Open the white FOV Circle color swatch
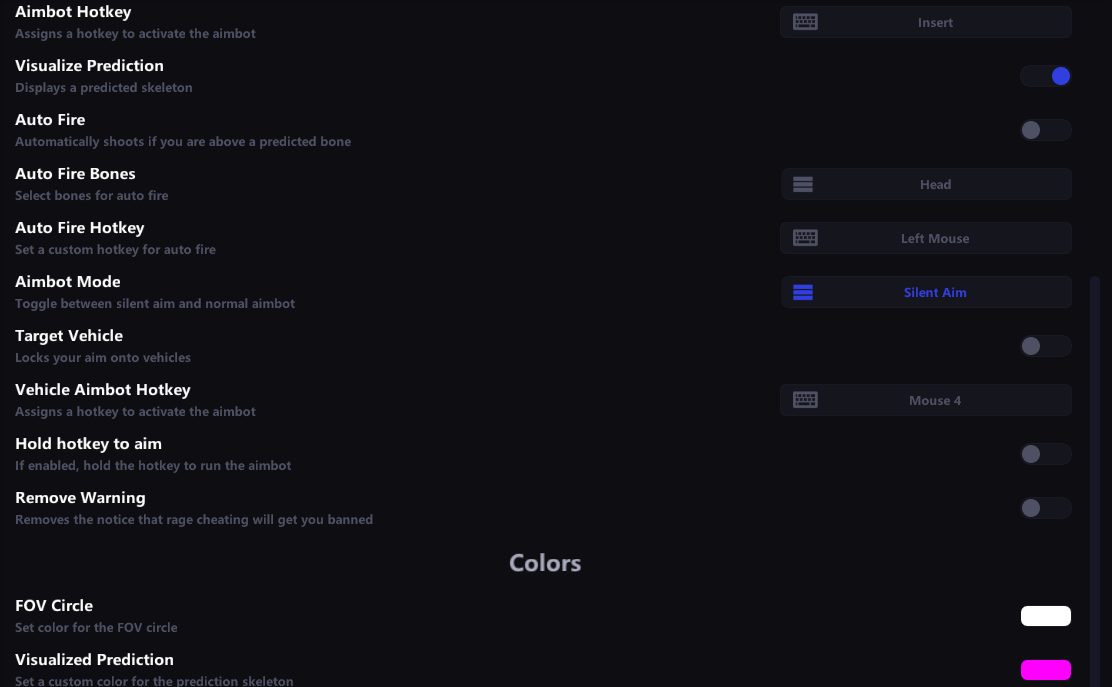Screen dimensions: 1112x687 [1046, 616]
